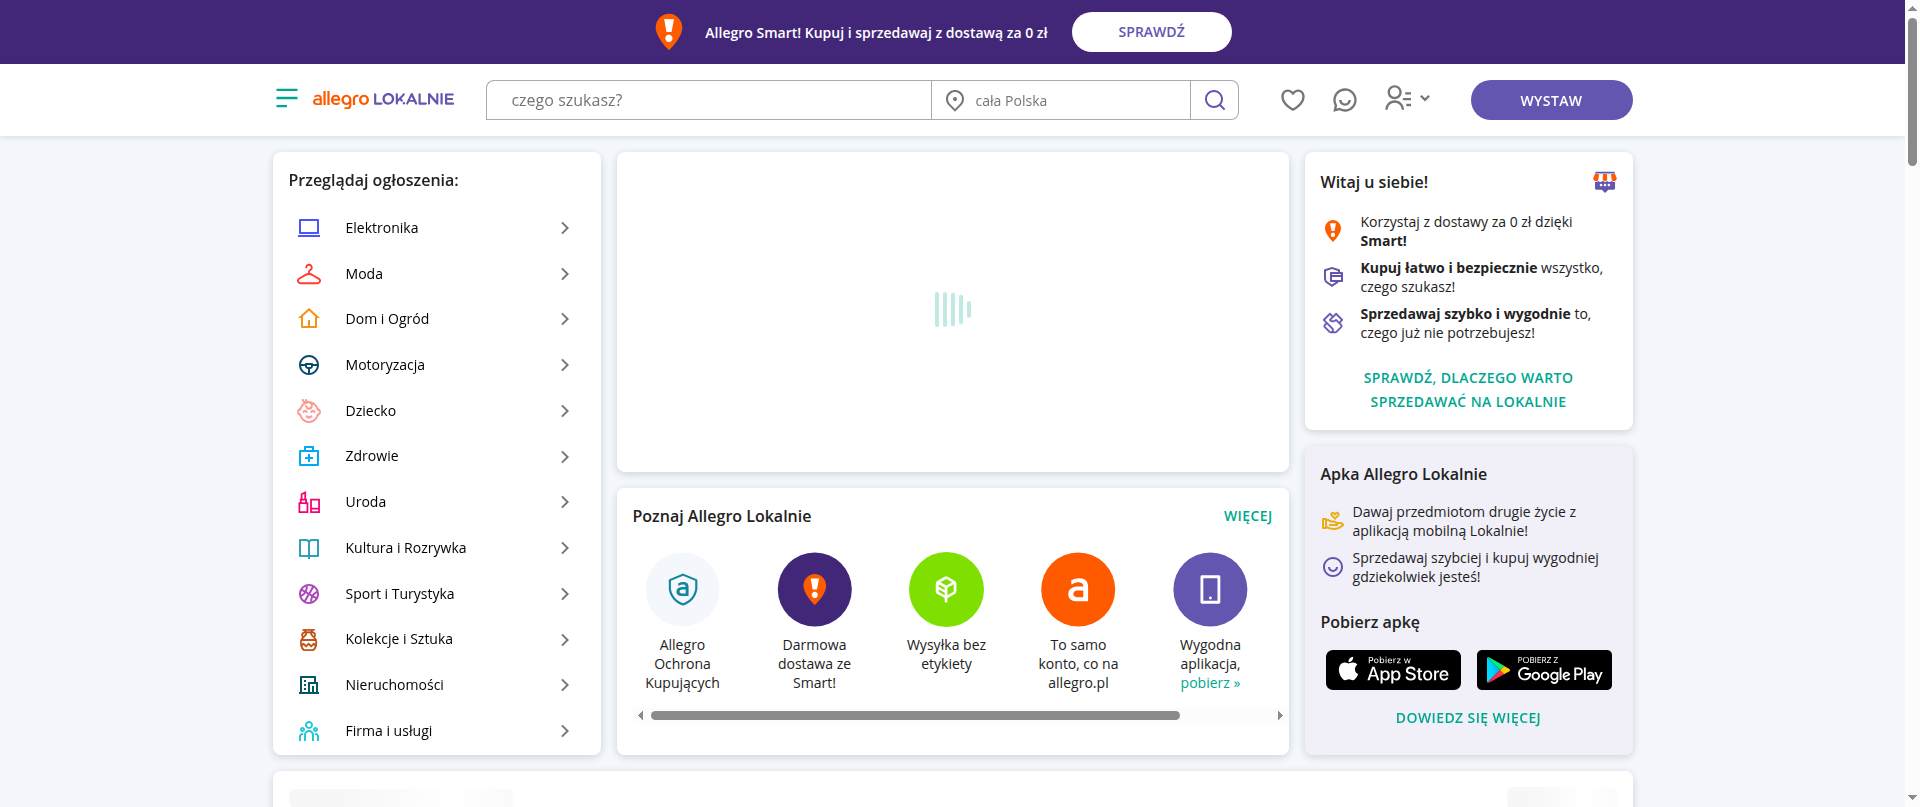The width and height of the screenshot is (1920, 807).
Task: Expand the Kolekcje i Sztuka chevron
Action: [x=565, y=640]
